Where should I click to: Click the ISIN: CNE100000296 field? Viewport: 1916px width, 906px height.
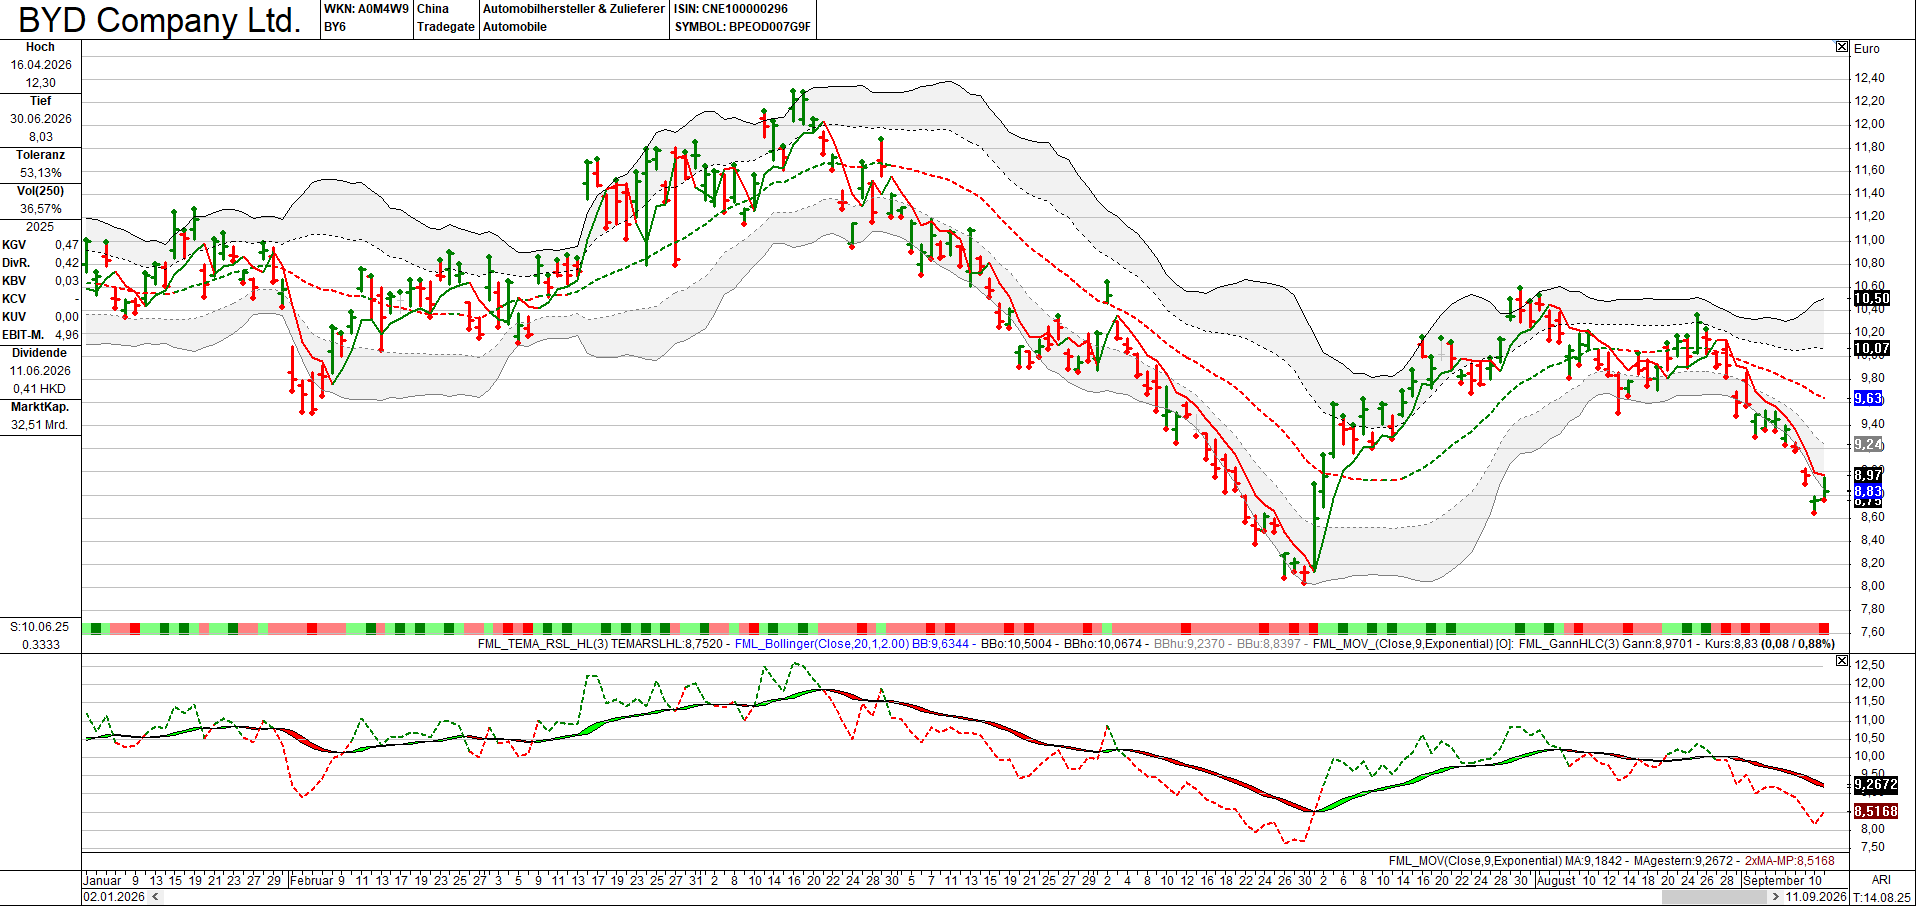click(731, 9)
